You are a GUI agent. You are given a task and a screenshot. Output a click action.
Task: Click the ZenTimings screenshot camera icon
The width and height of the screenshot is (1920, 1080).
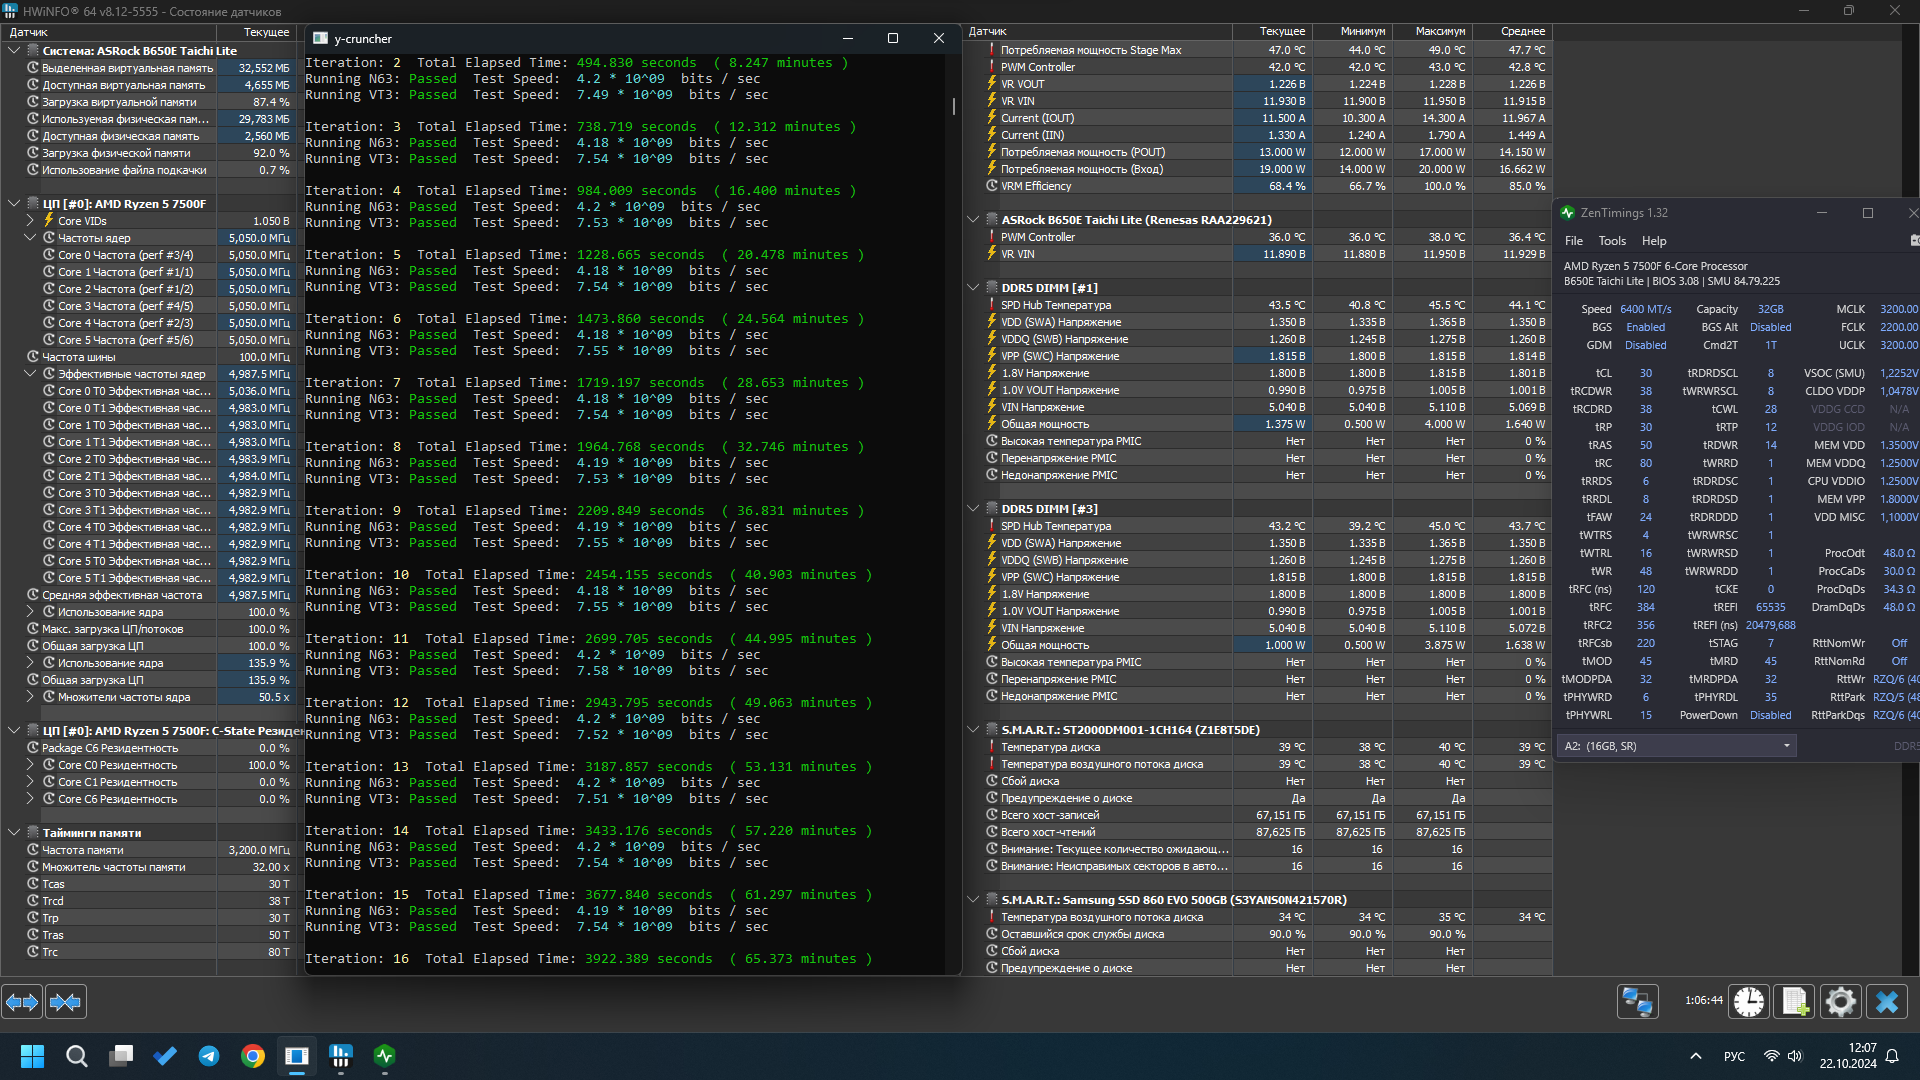(1914, 240)
